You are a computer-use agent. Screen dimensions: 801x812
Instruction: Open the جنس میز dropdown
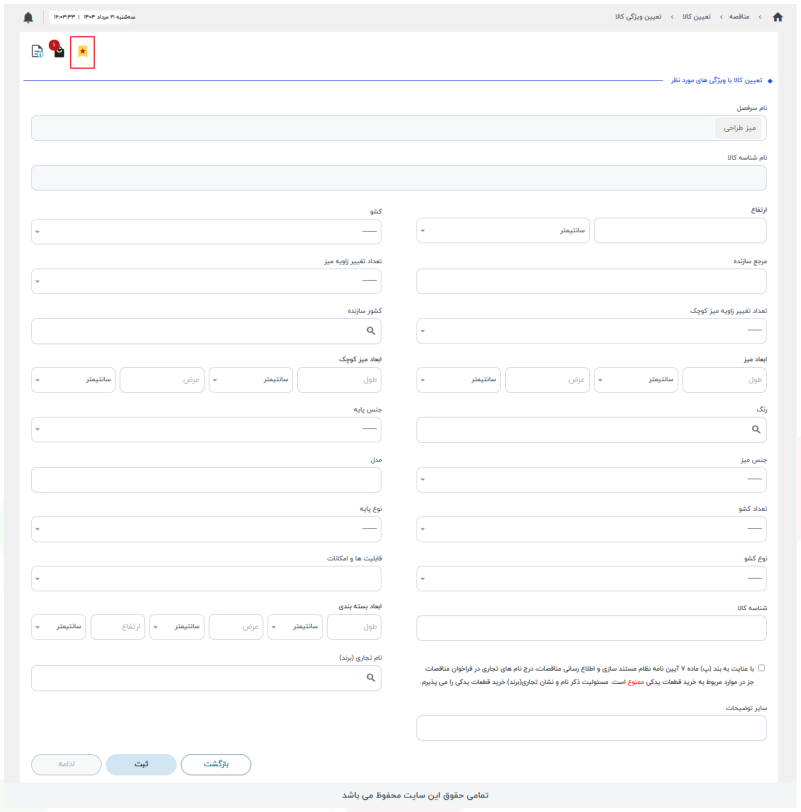point(591,480)
